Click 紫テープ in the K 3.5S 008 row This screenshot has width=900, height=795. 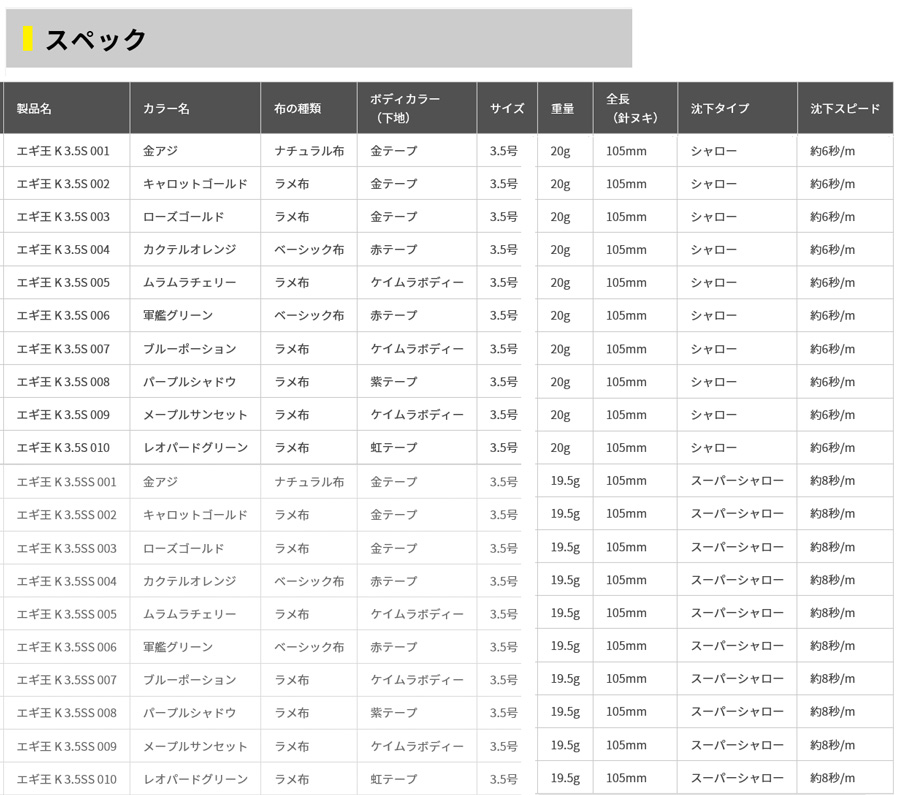click(394, 382)
